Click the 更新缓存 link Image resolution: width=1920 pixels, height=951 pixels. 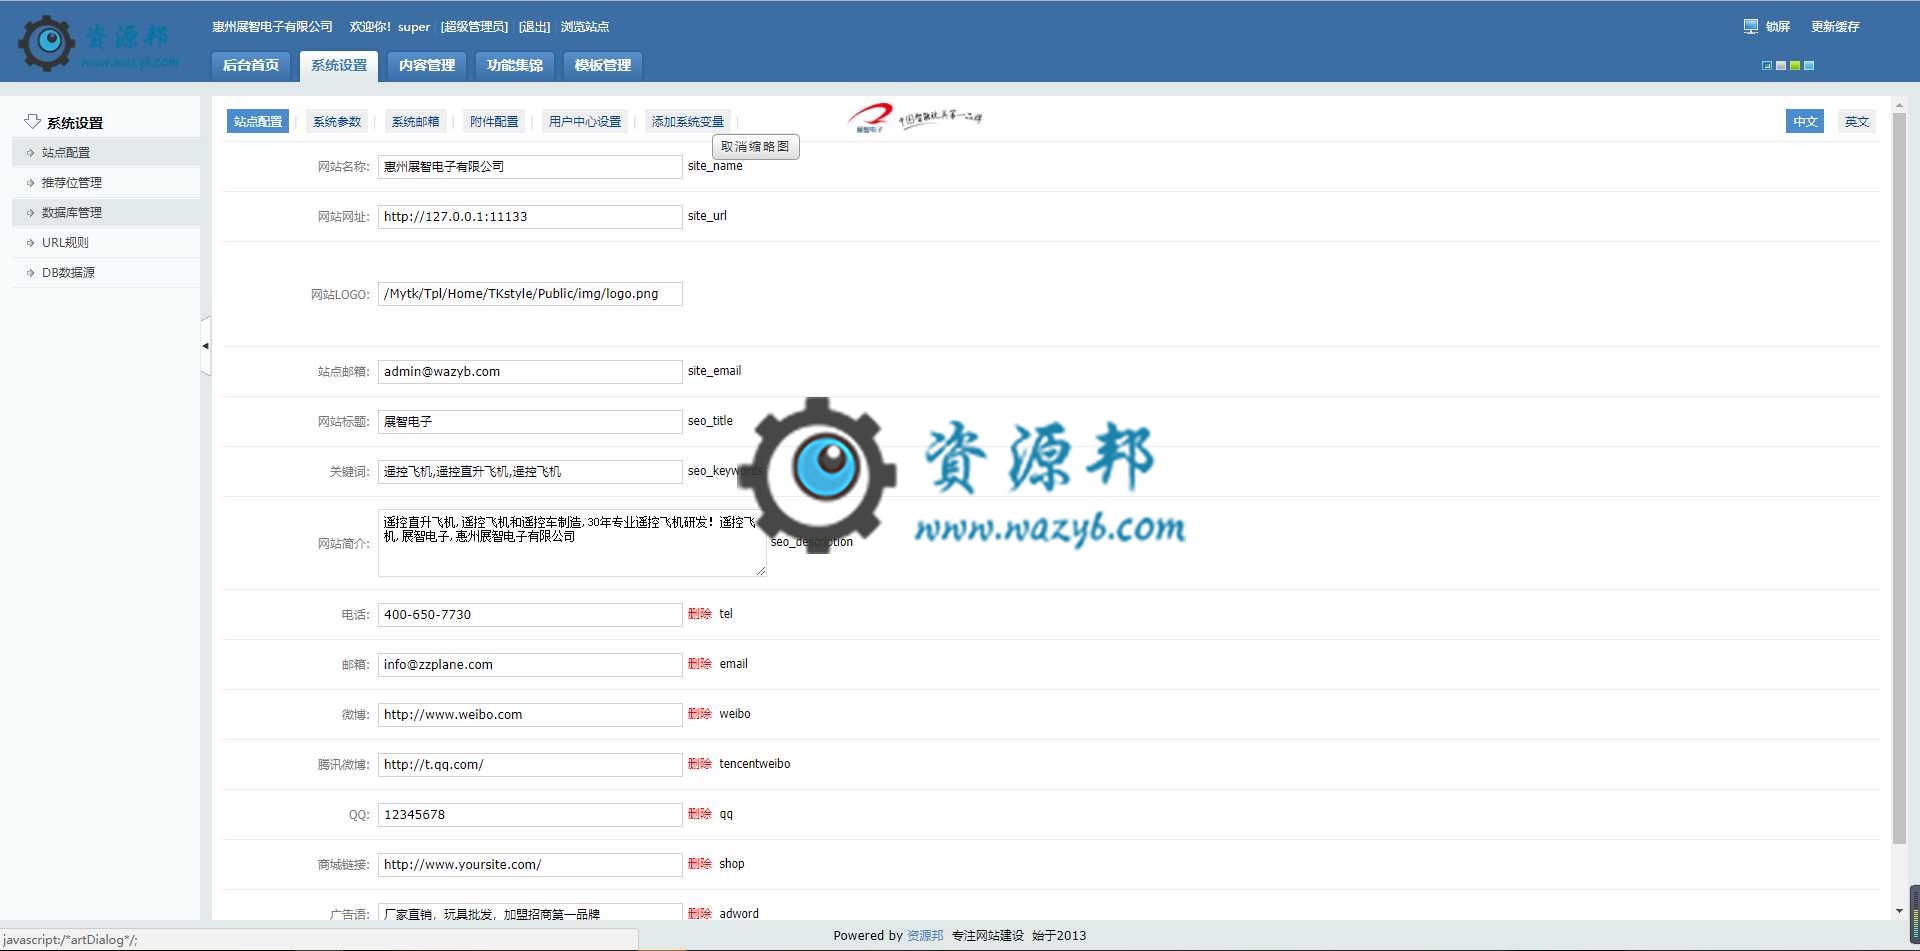[x=1835, y=27]
